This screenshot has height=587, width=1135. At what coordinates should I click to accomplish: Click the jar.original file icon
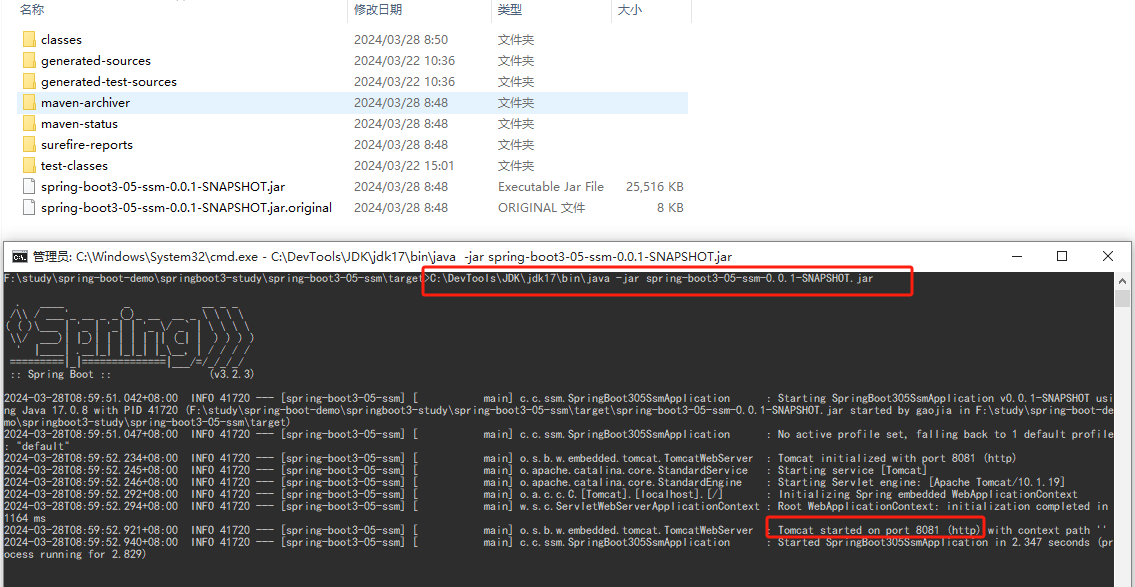(x=29, y=207)
